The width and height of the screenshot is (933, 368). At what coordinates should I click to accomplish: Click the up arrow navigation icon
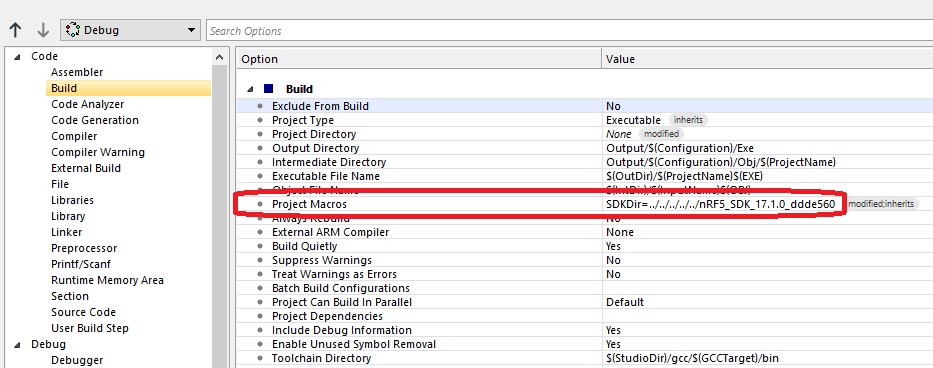pyautogui.click(x=15, y=30)
